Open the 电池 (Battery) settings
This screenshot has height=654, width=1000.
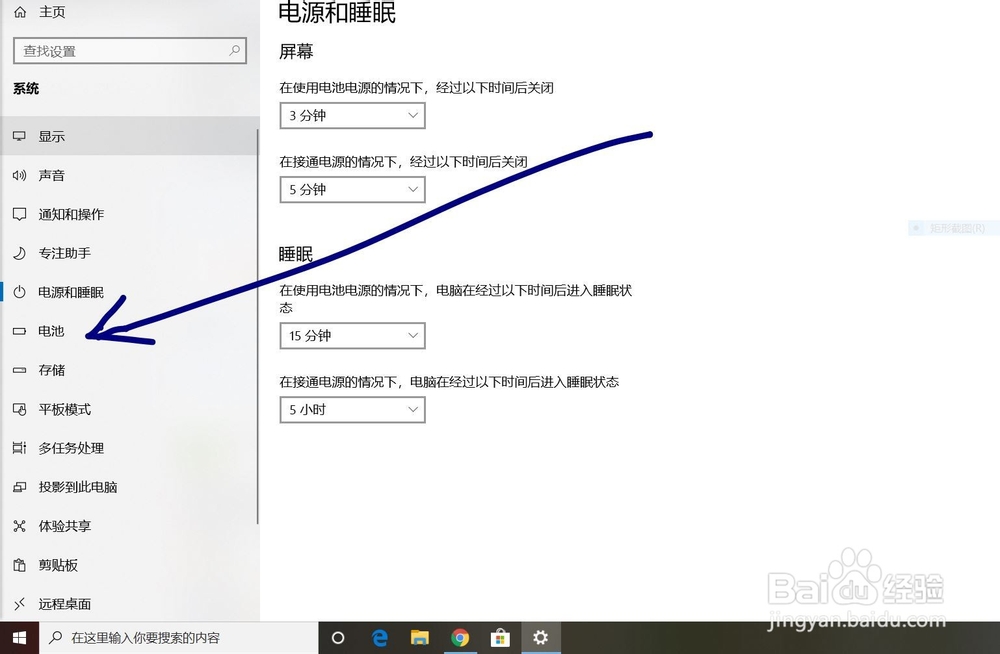(x=48, y=331)
